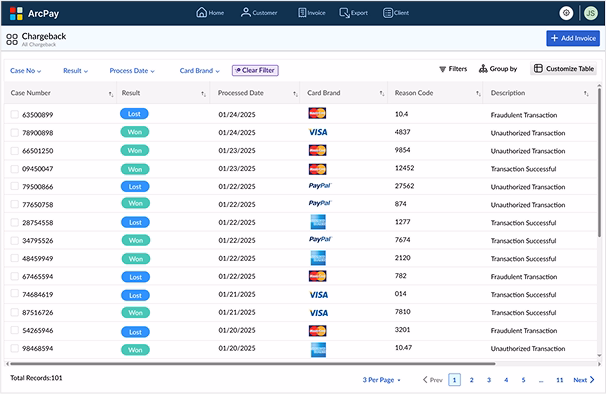Sort by Case Number column arrows
606x394 pixels.
[x=111, y=94]
